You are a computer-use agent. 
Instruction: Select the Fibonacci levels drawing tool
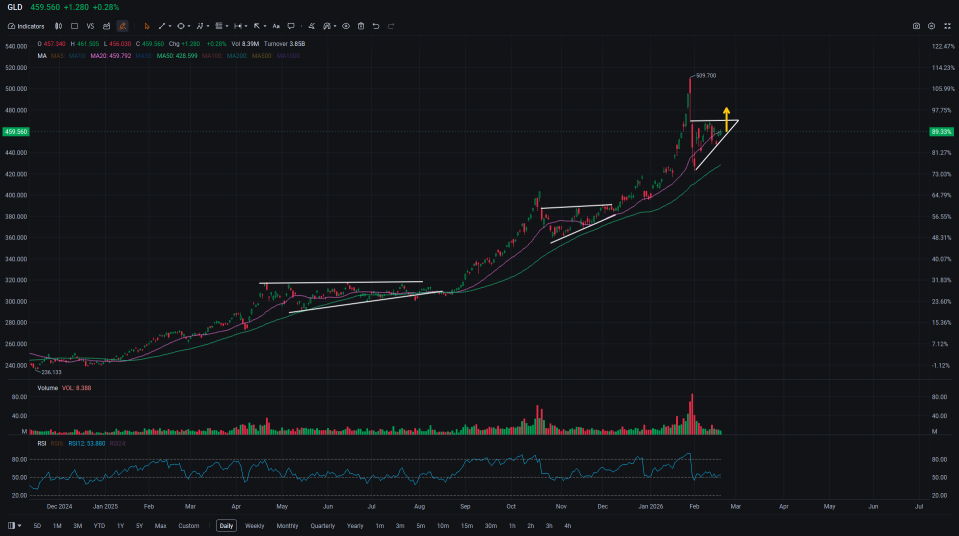(219, 26)
